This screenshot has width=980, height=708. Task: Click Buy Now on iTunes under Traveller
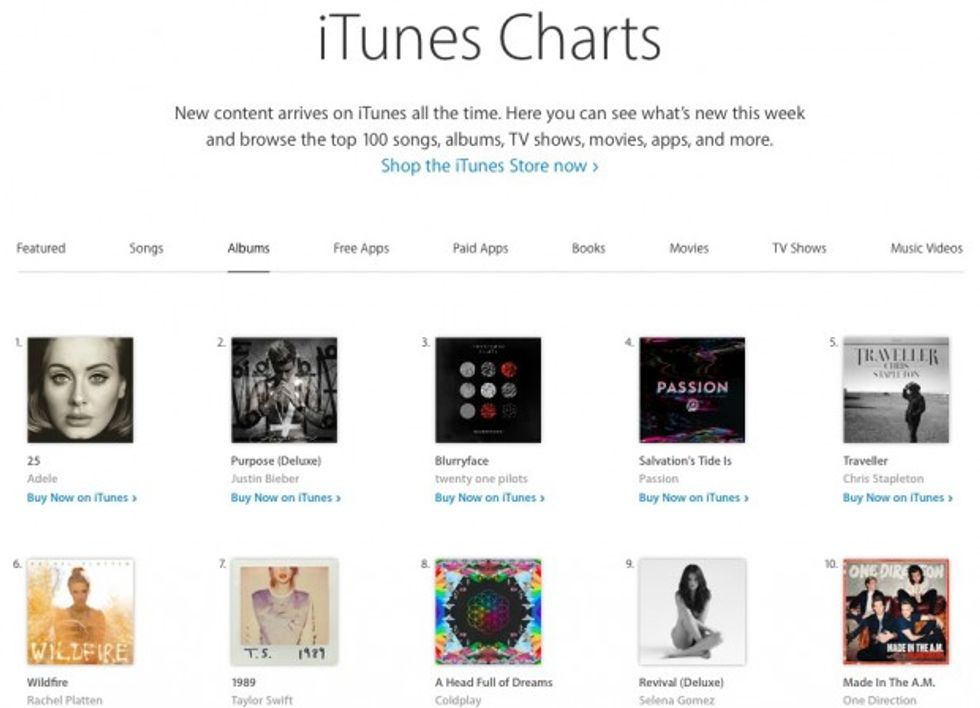[x=898, y=497]
